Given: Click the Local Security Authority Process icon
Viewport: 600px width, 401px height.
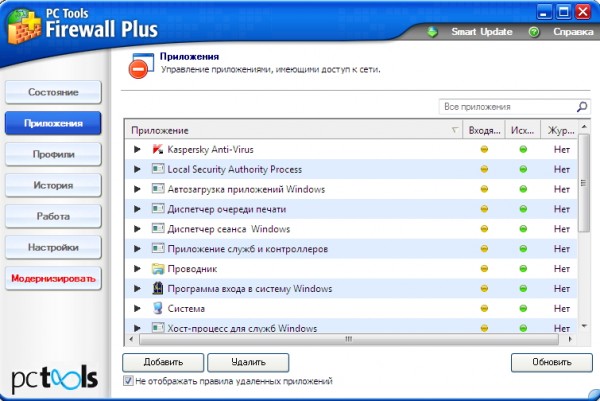Looking at the screenshot, I should point(158,169).
